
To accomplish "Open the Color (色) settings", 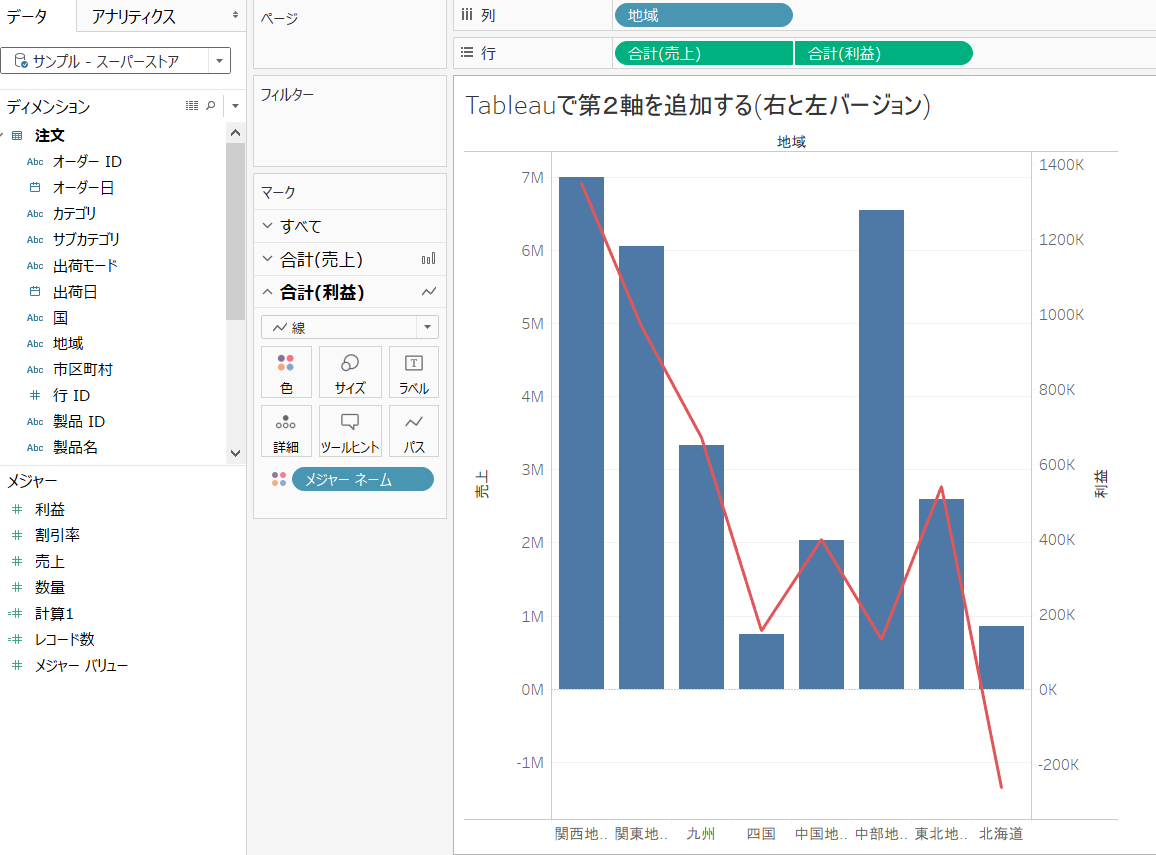I will 287,372.
